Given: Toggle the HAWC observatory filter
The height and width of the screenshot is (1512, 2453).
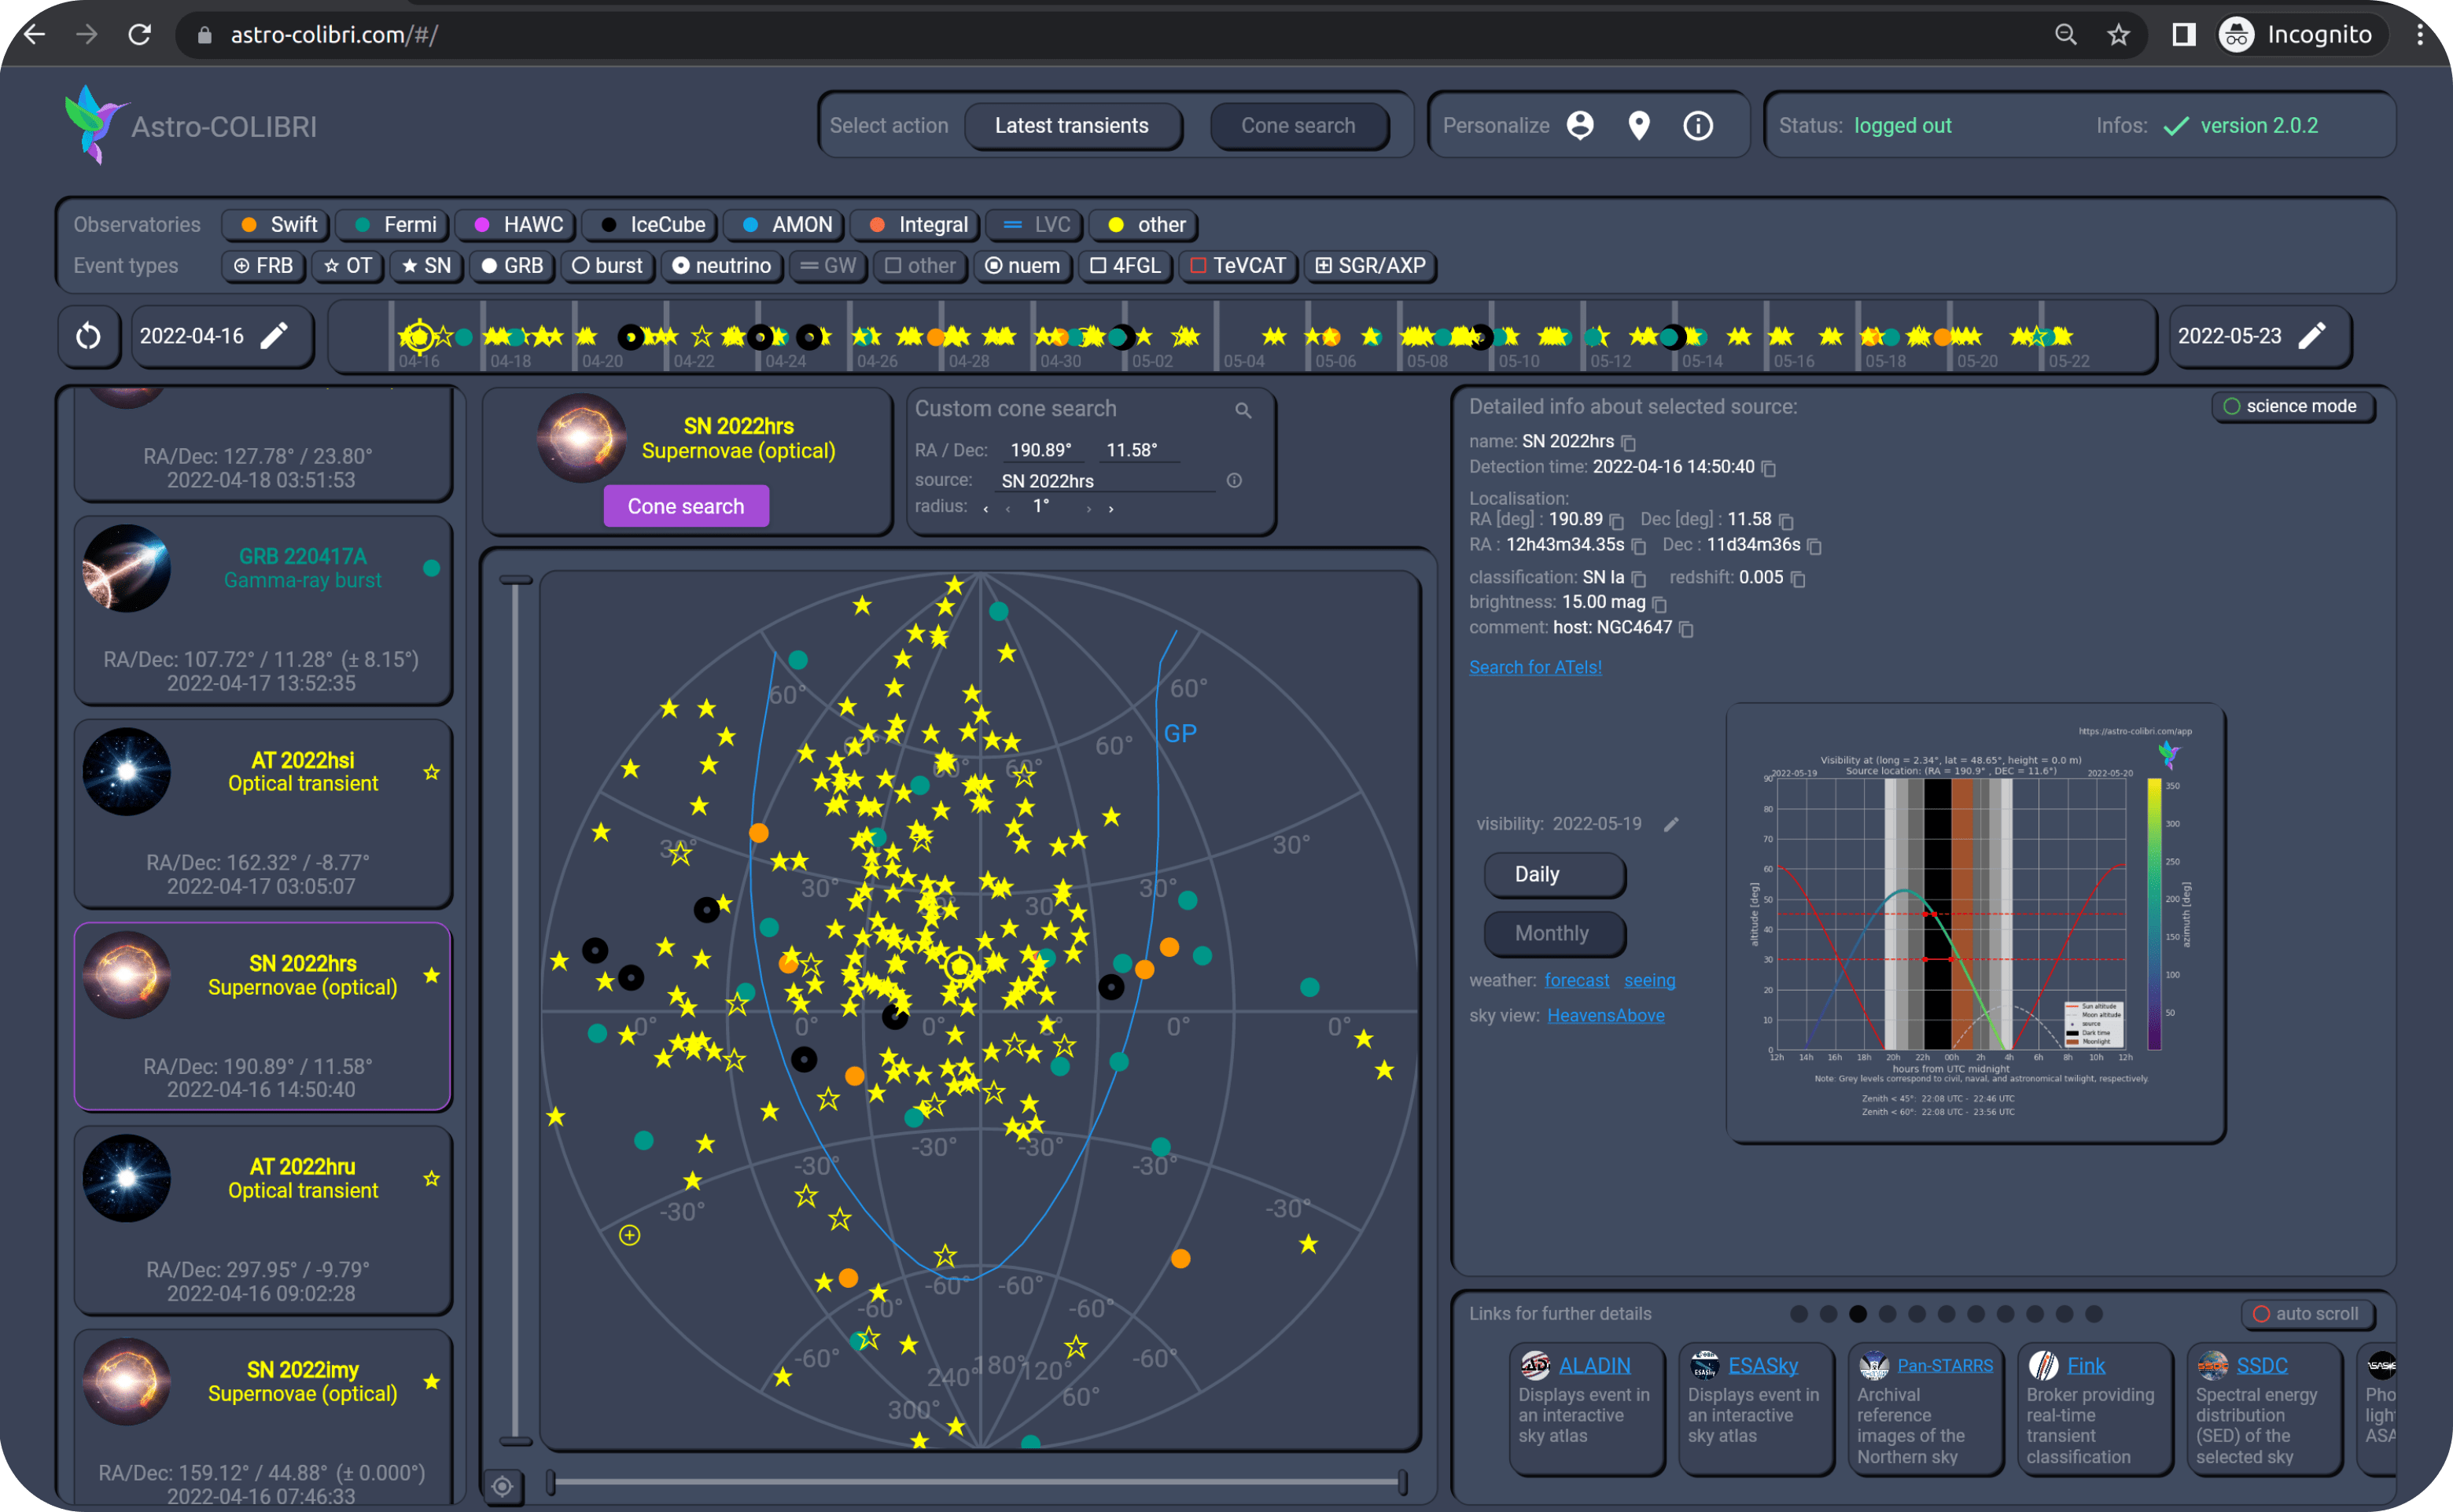Looking at the screenshot, I should (517, 225).
